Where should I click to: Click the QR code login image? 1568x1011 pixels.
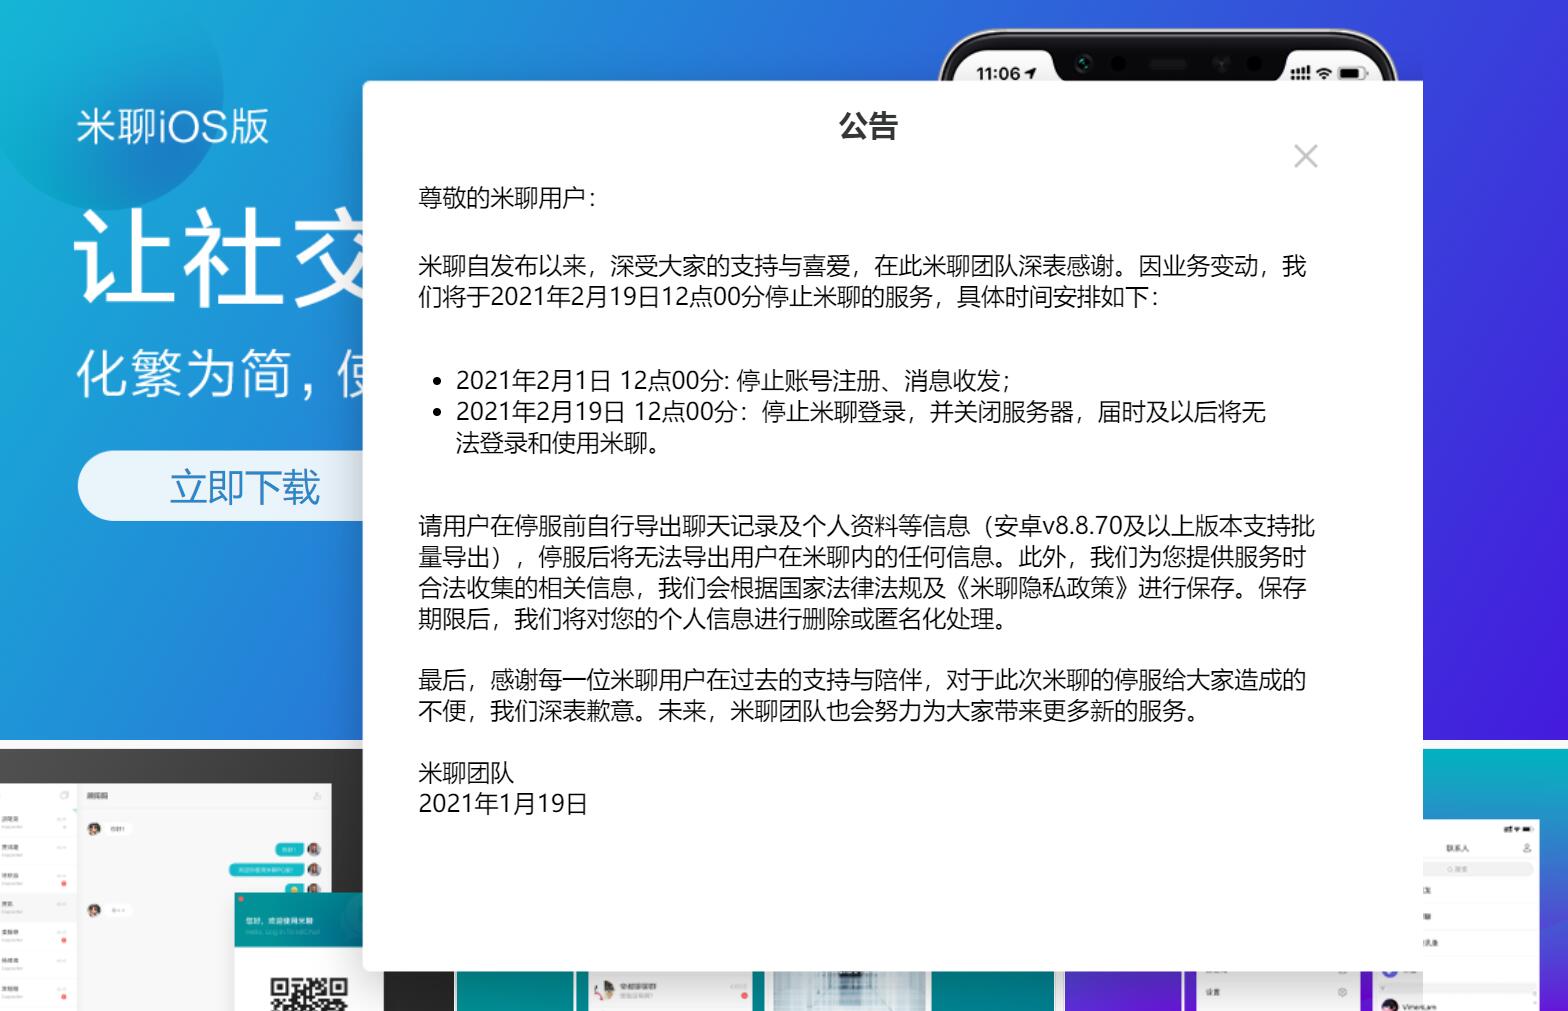[x=309, y=993]
